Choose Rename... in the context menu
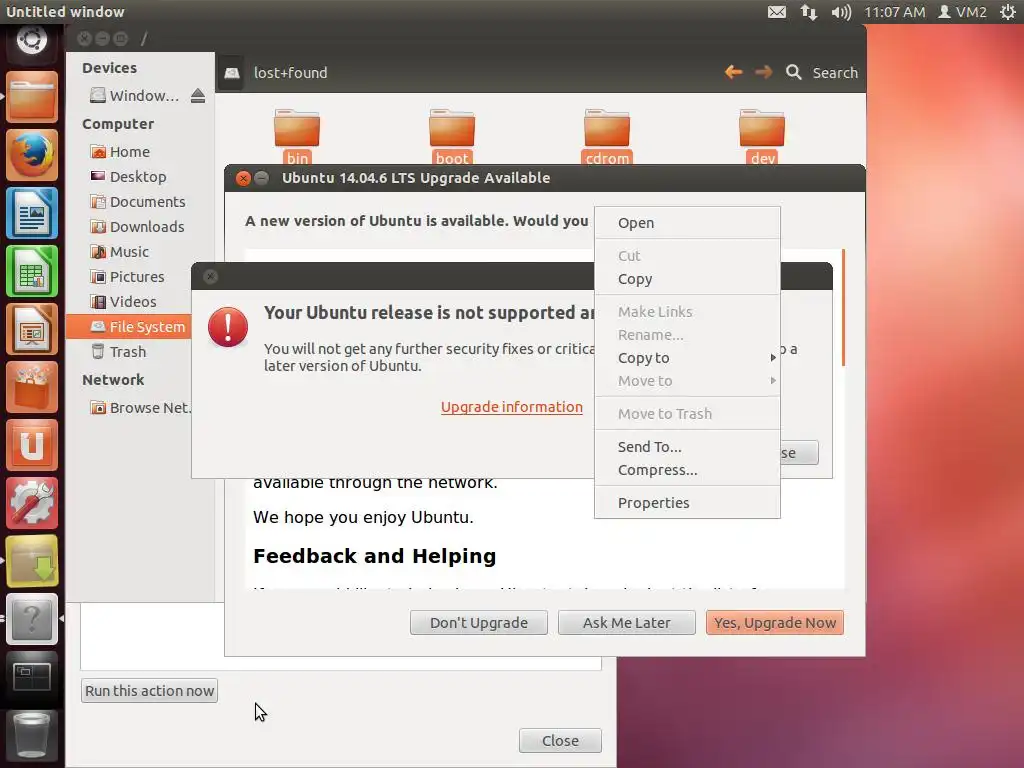1024x768 pixels. [x=687, y=335]
